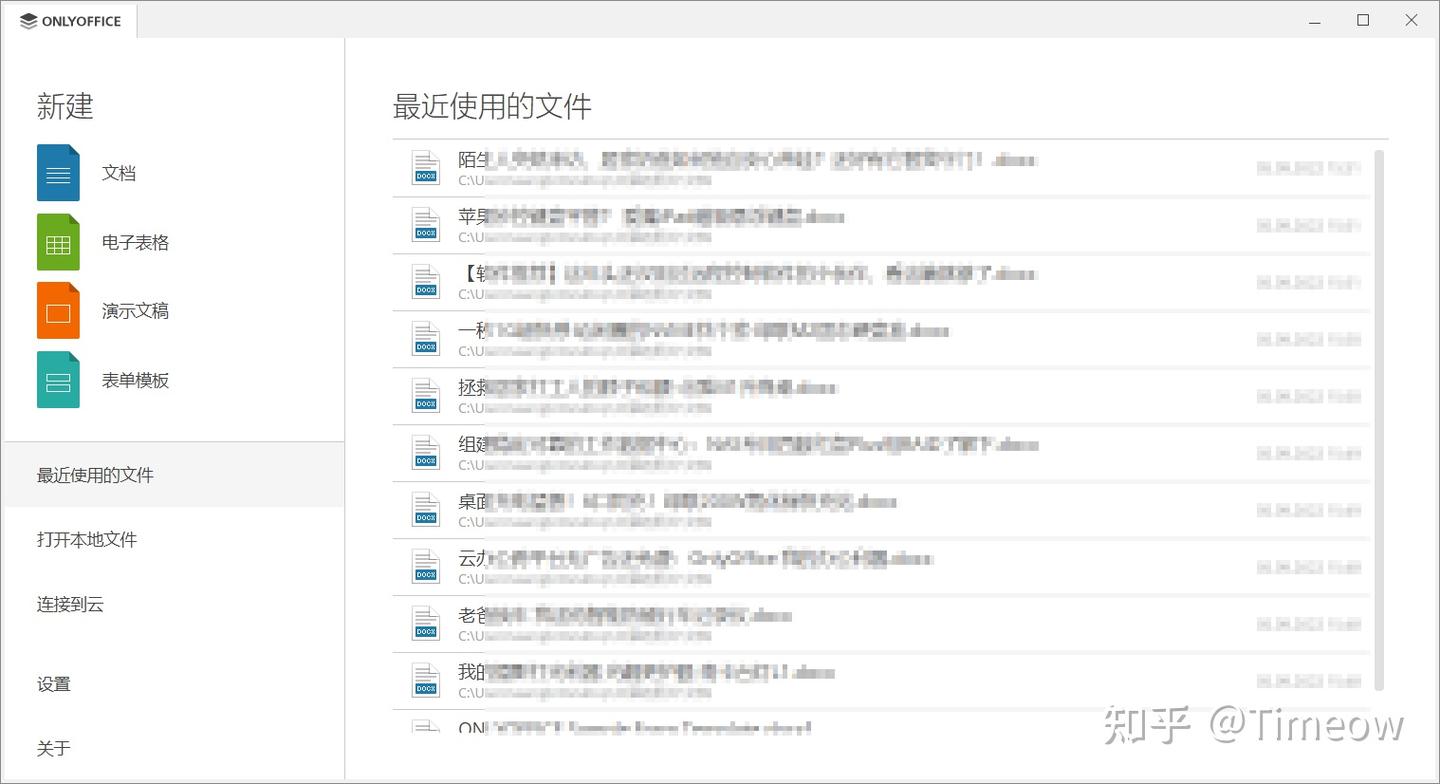Open the 关于 about page
The image size is (1440, 784).
coord(54,748)
